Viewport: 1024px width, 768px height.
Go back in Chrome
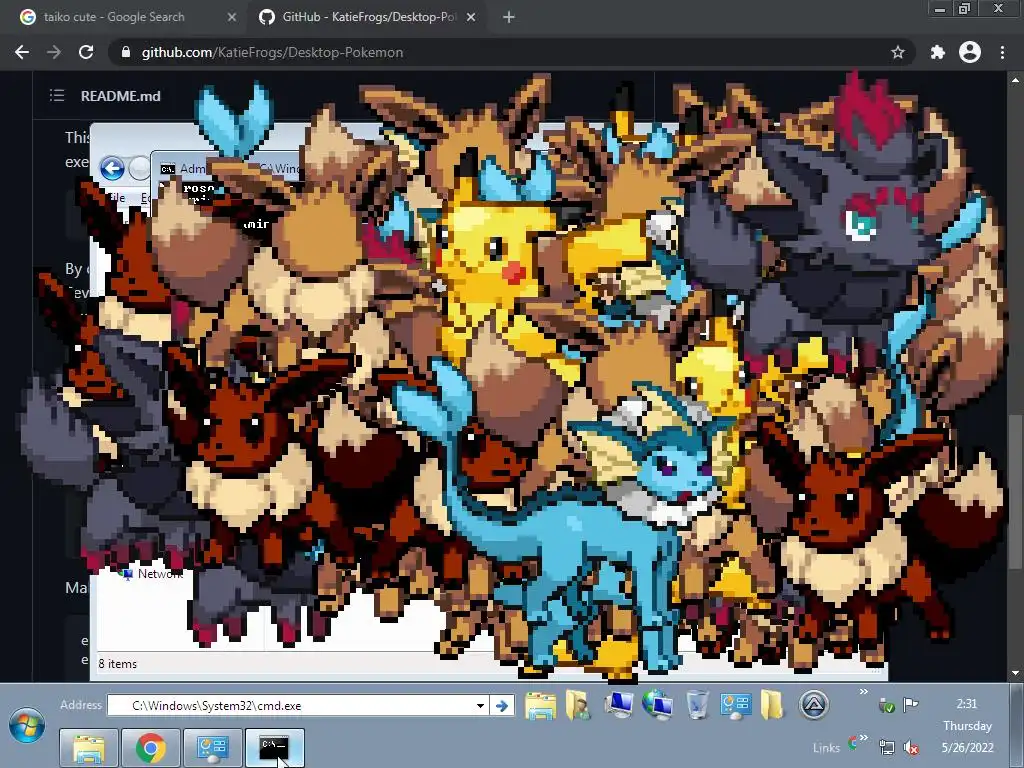click(x=22, y=52)
